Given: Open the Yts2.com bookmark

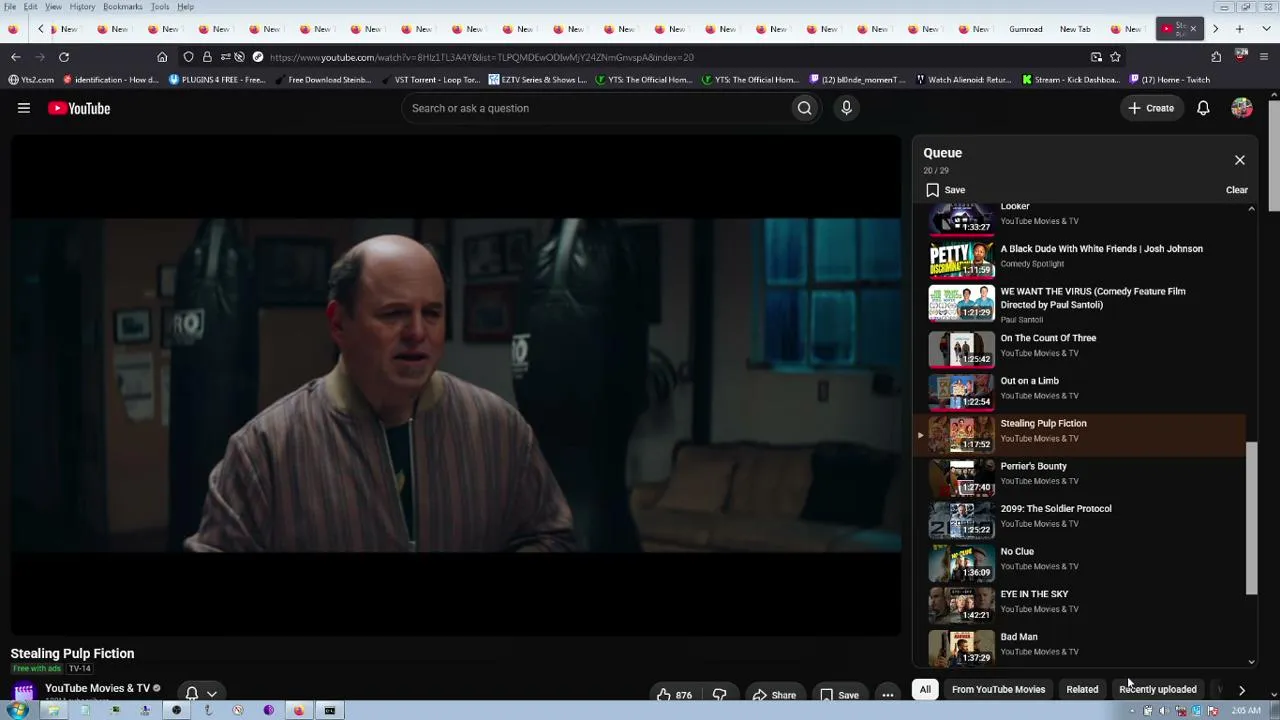Looking at the screenshot, I should 31,80.
